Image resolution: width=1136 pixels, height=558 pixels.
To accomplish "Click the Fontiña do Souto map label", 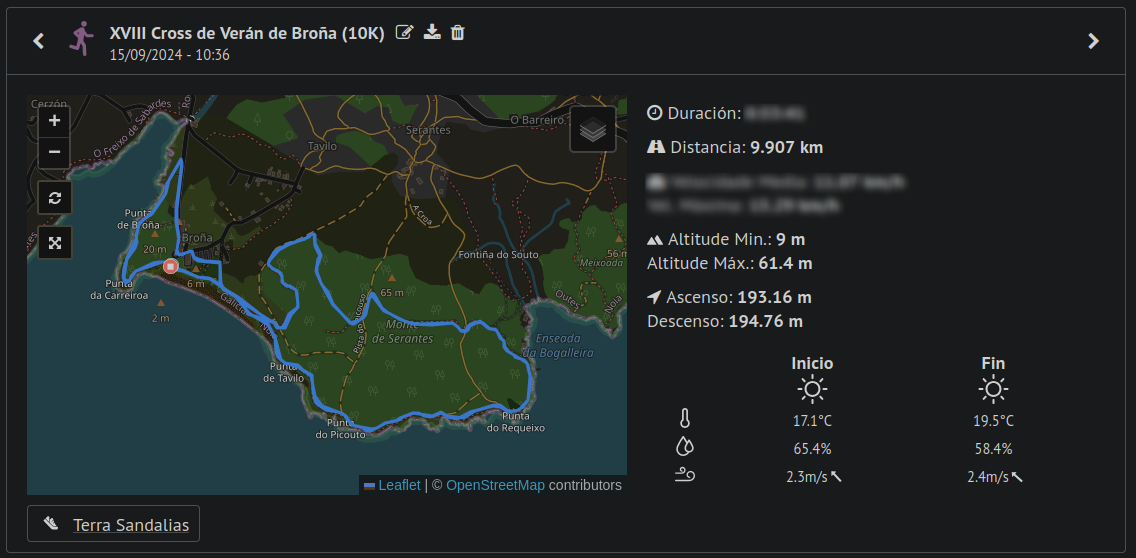I will (499, 254).
